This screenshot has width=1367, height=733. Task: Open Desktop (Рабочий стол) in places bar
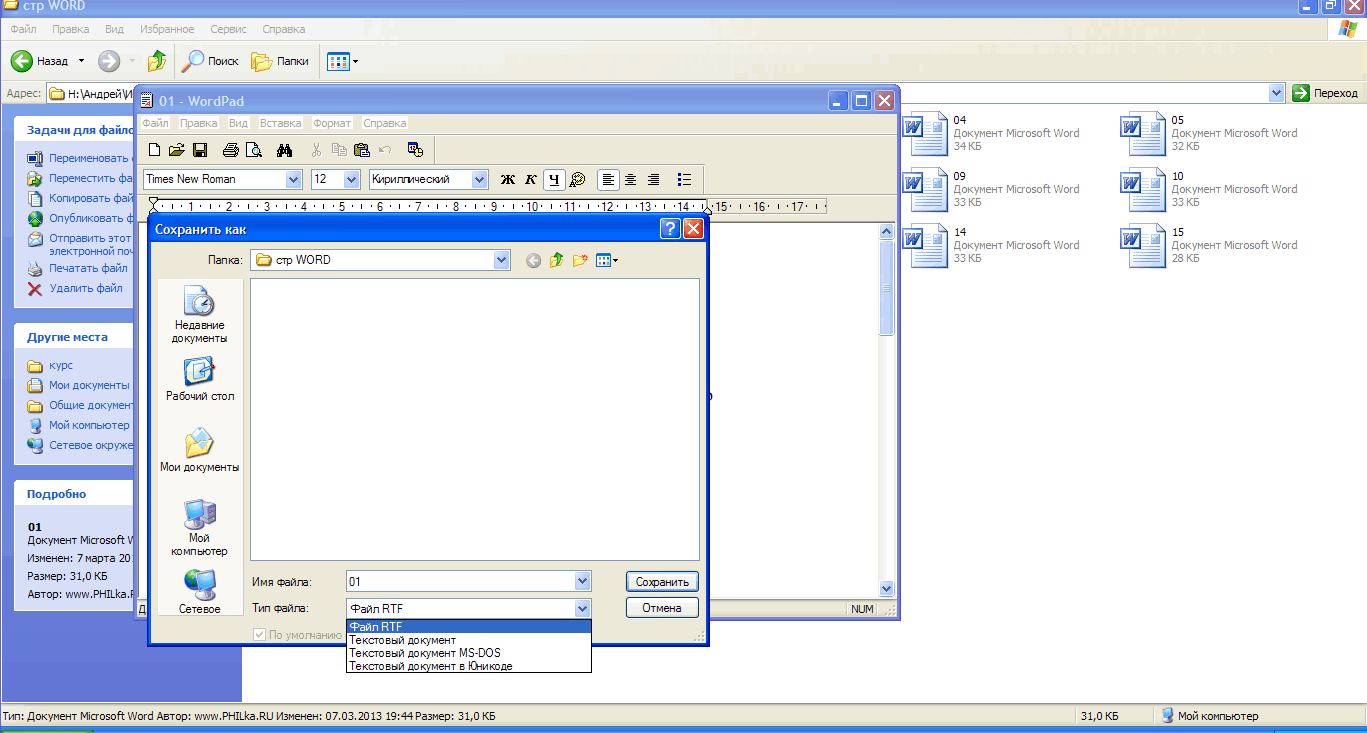[200, 381]
